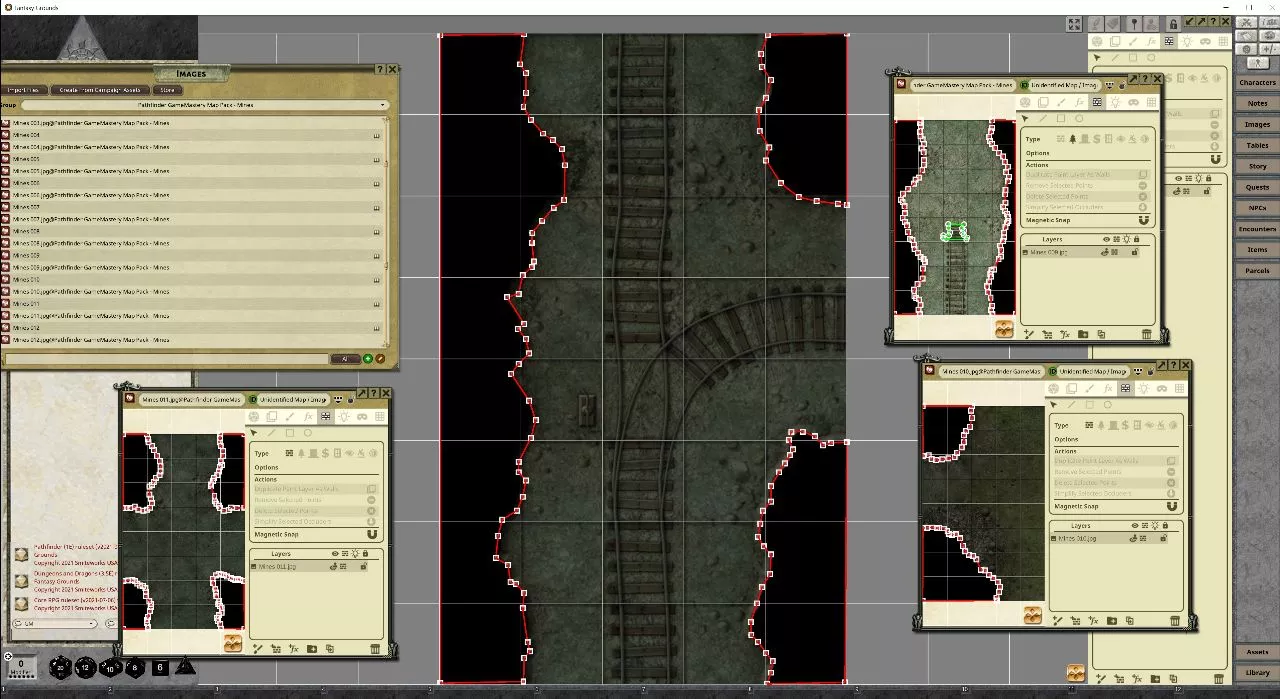Toggle lock on Mines 010.jpg layer
The image size is (1280, 699).
pos(1164,538)
